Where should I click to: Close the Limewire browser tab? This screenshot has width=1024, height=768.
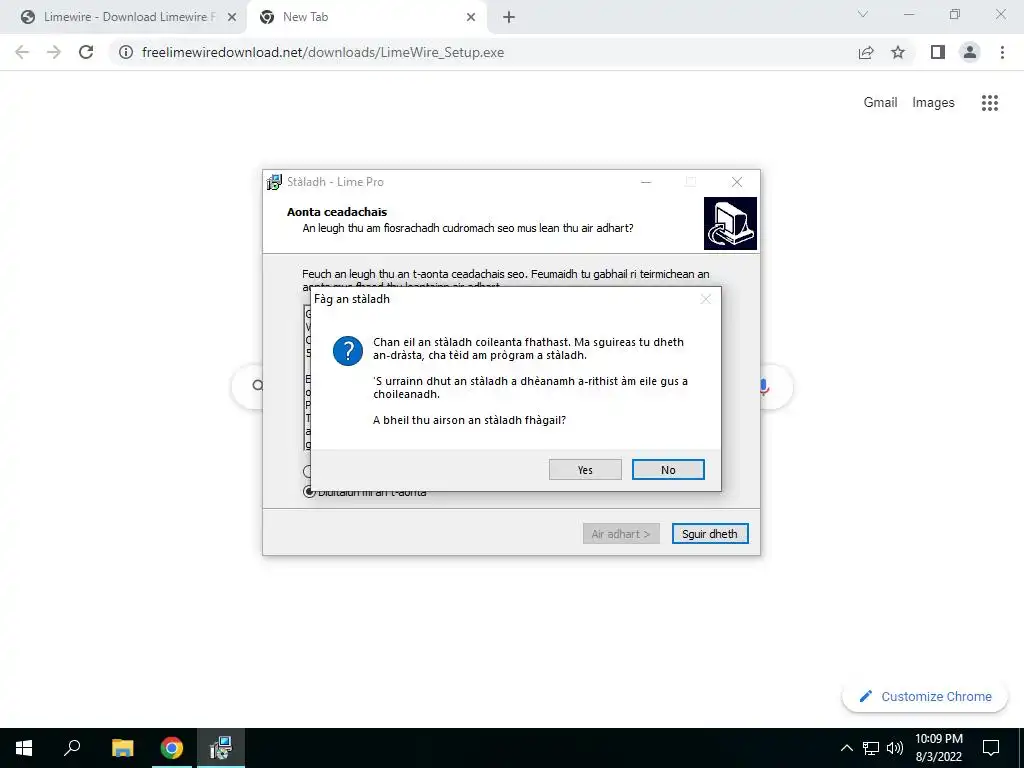(232, 17)
